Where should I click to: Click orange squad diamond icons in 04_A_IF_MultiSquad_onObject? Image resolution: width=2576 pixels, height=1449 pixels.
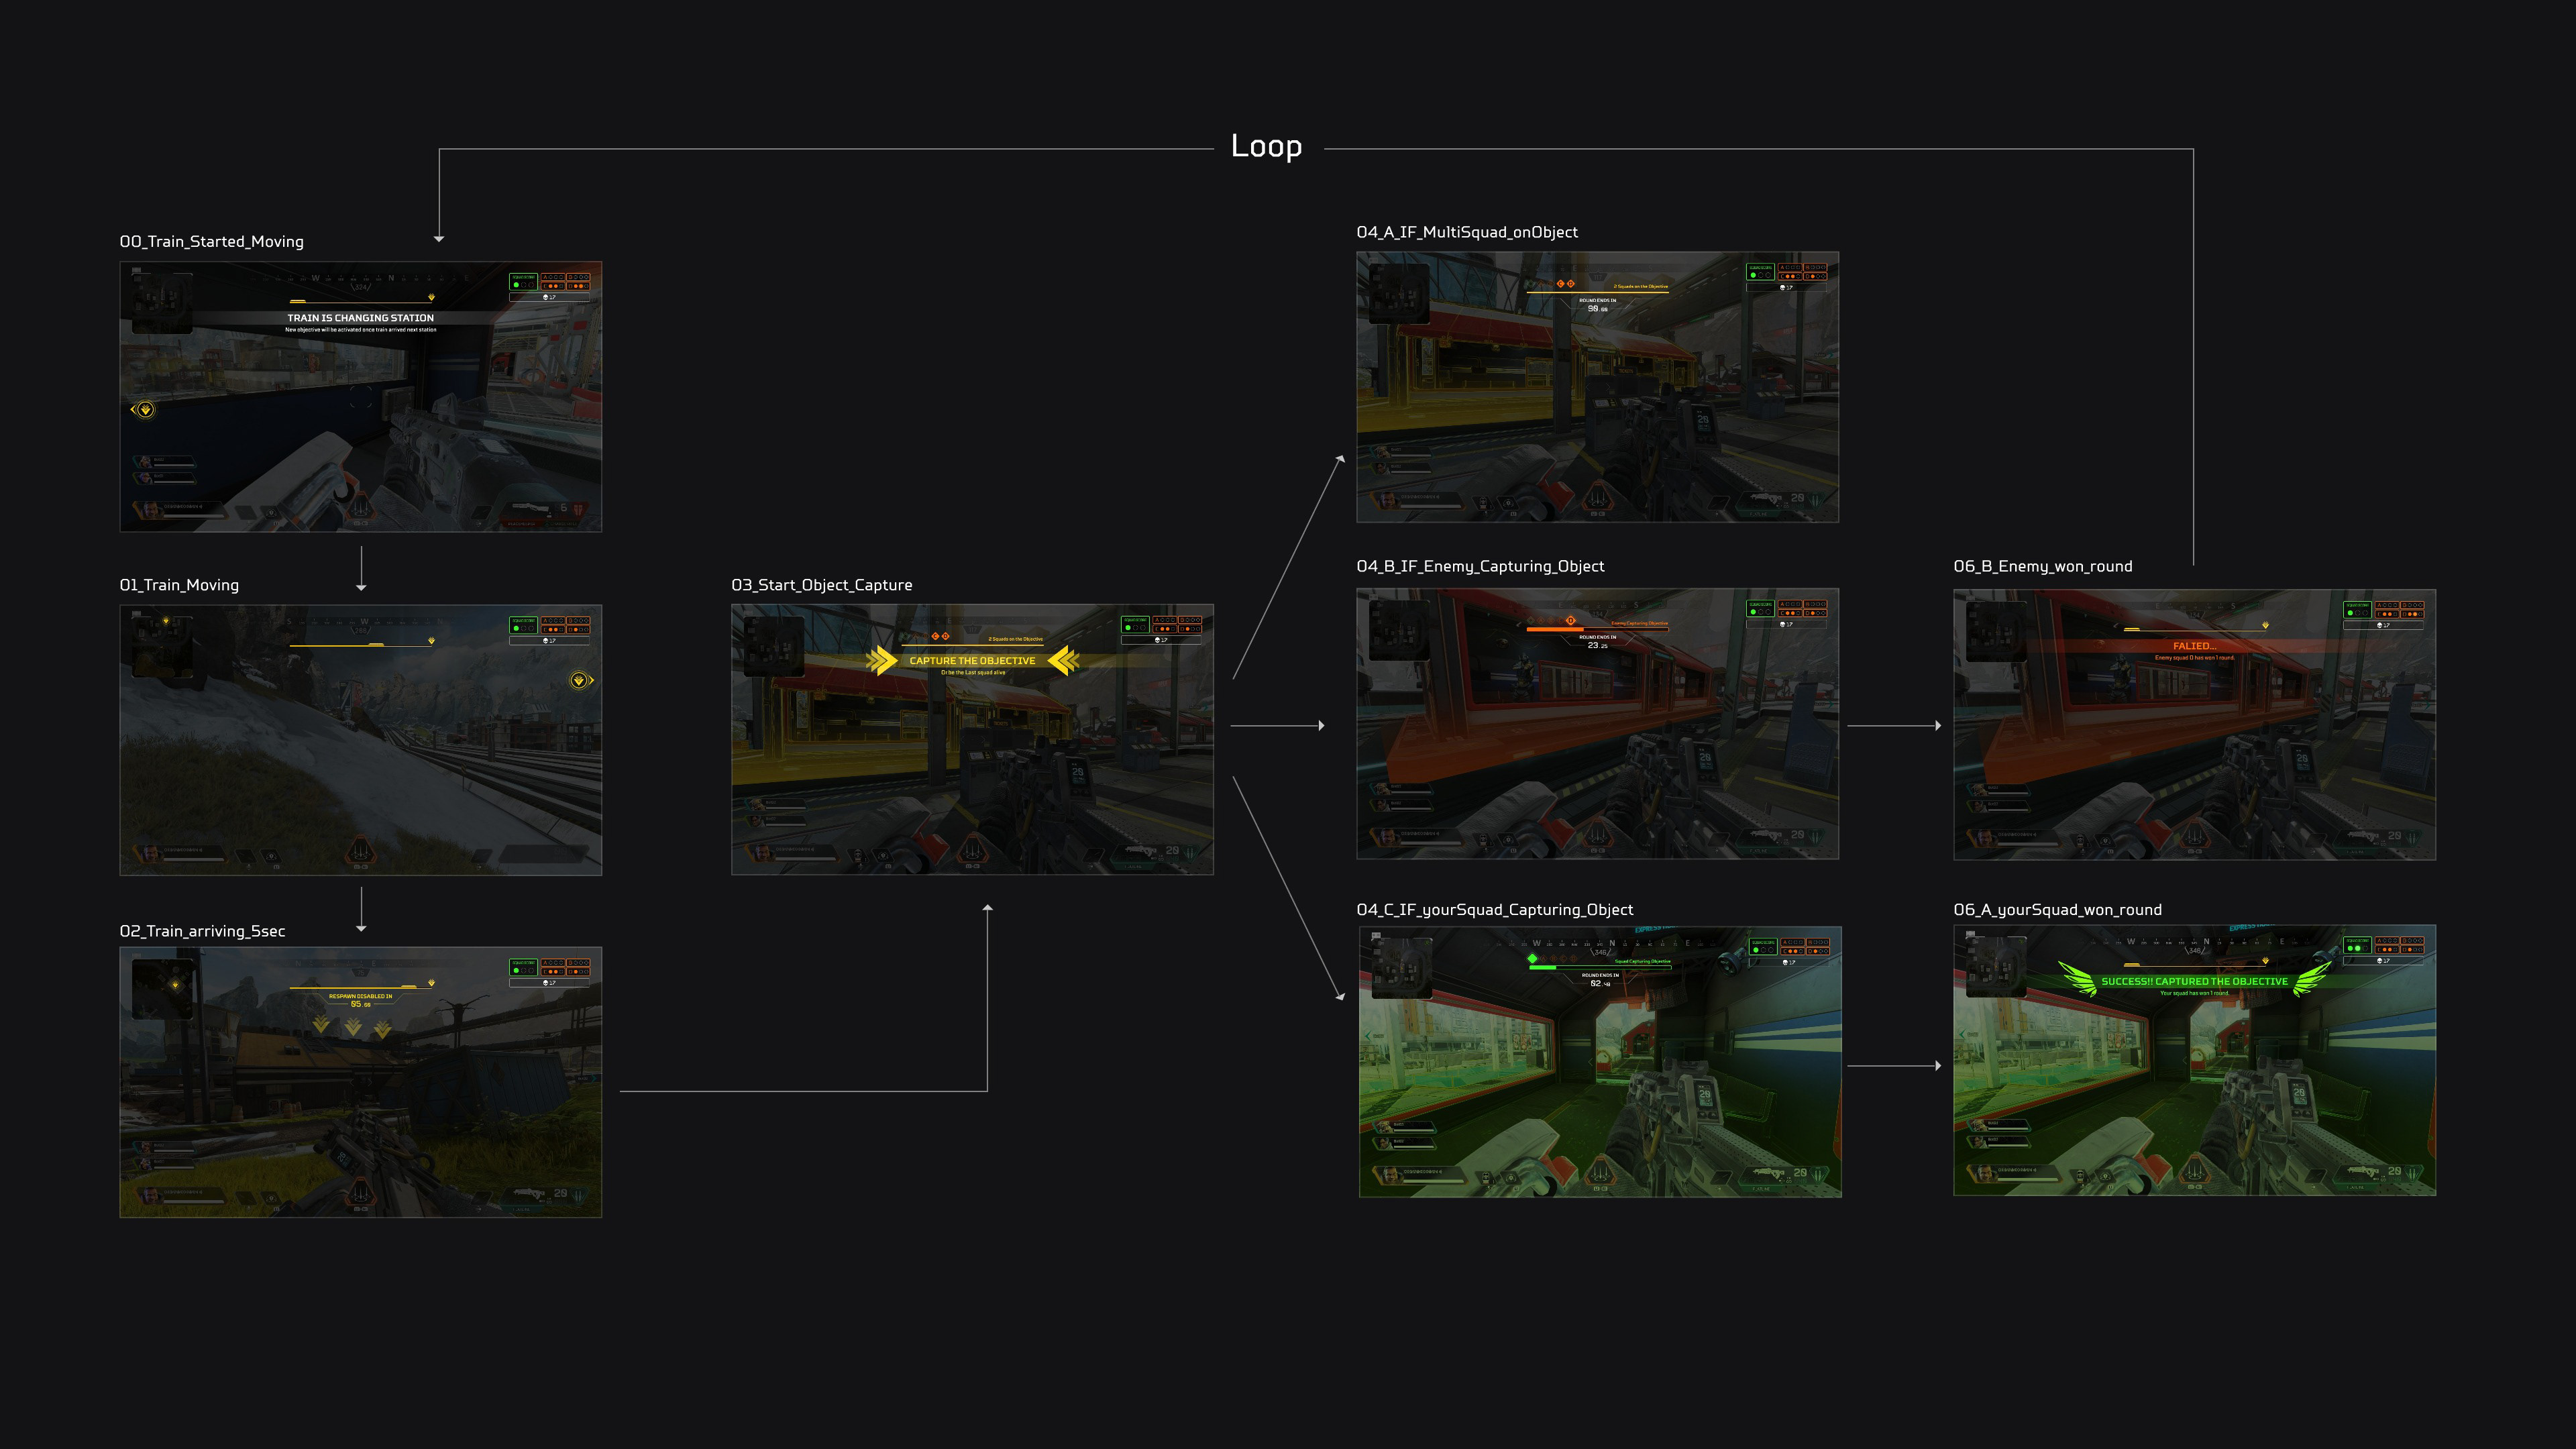[x=1565, y=284]
